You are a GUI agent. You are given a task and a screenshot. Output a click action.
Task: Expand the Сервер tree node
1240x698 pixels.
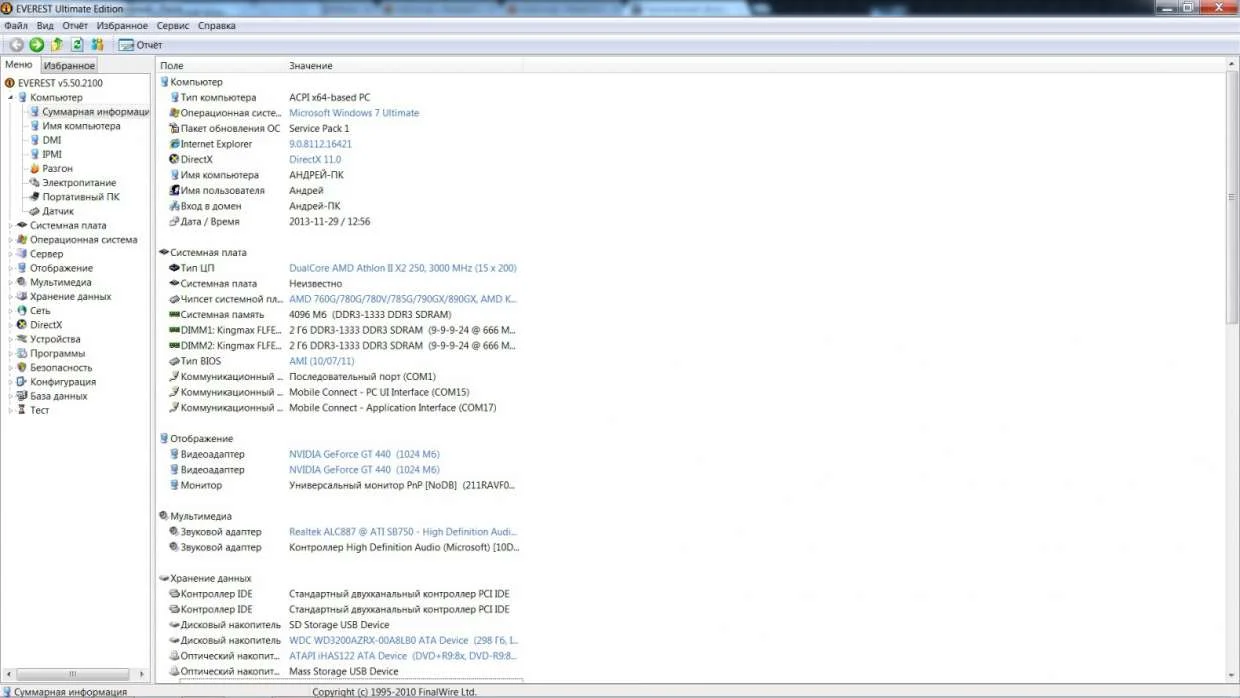(11, 254)
